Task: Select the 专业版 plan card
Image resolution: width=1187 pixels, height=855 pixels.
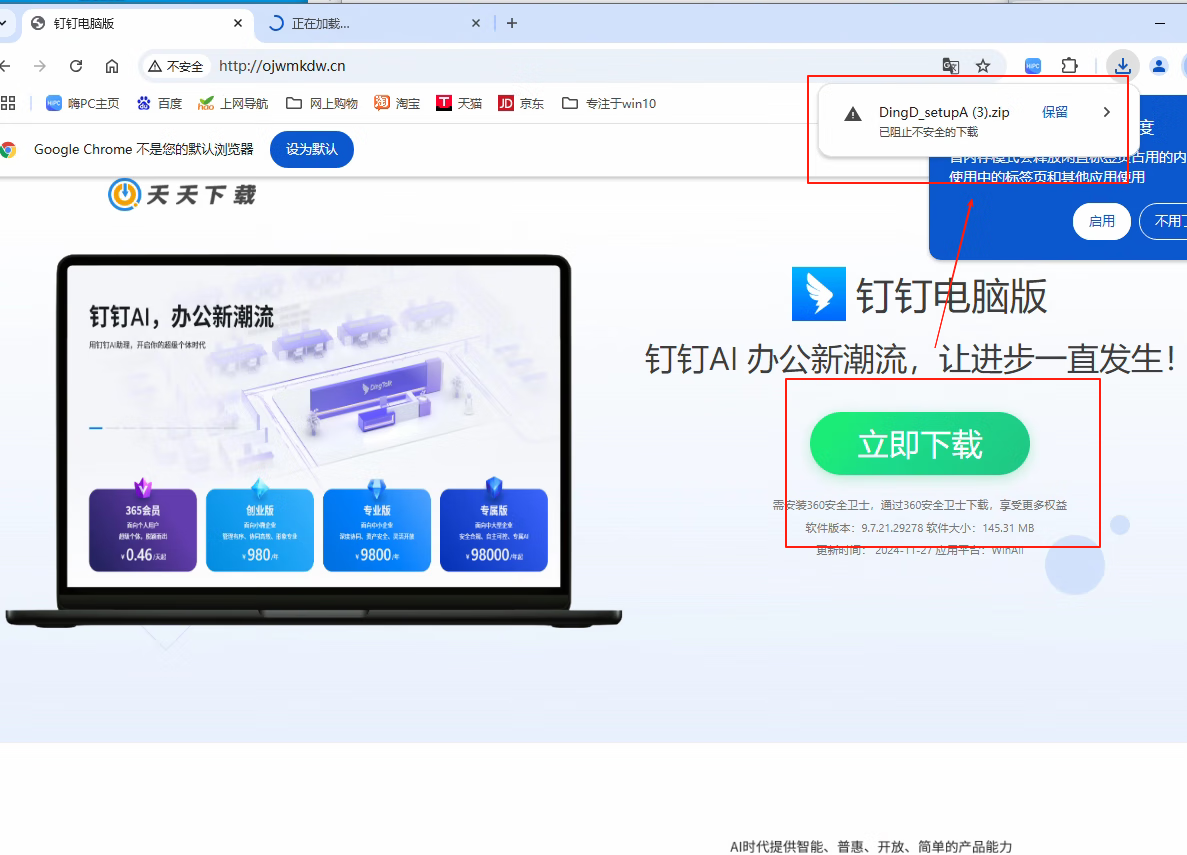Action: pyautogui.click(x=377, y=529)
